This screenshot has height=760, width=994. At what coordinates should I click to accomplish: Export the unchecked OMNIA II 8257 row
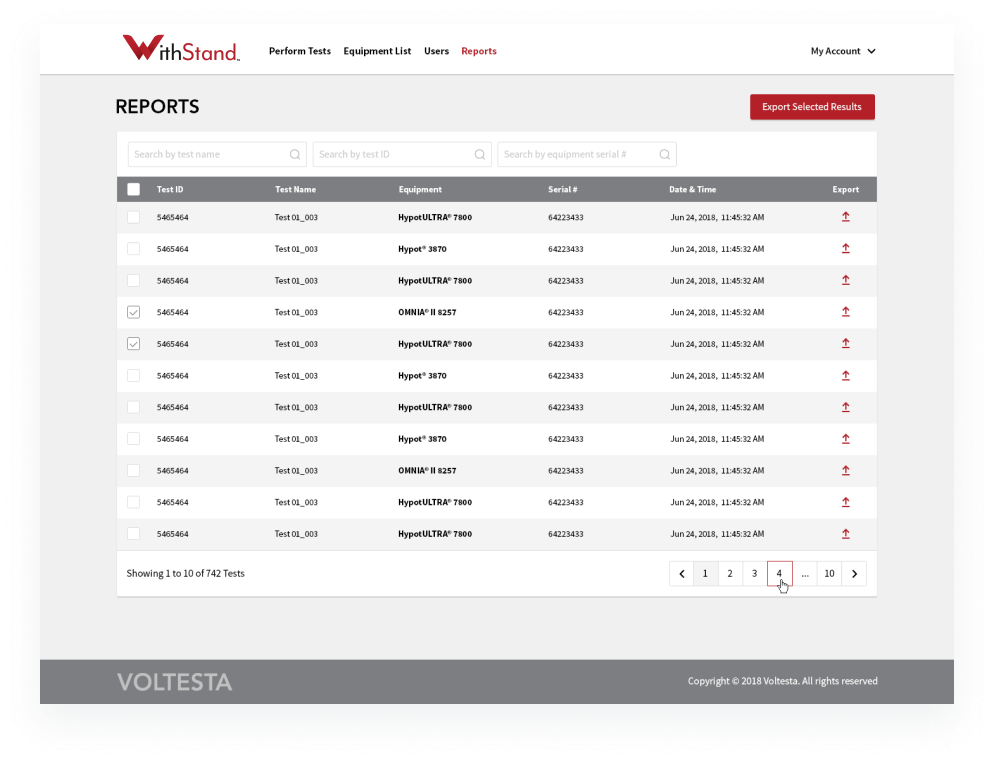(845, 470)
